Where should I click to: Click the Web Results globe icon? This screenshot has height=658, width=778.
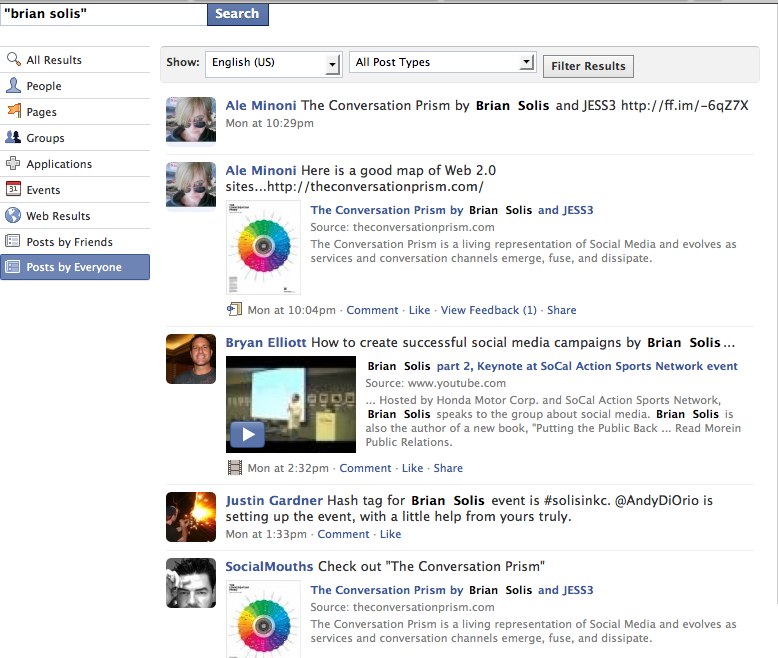[13, 215]
